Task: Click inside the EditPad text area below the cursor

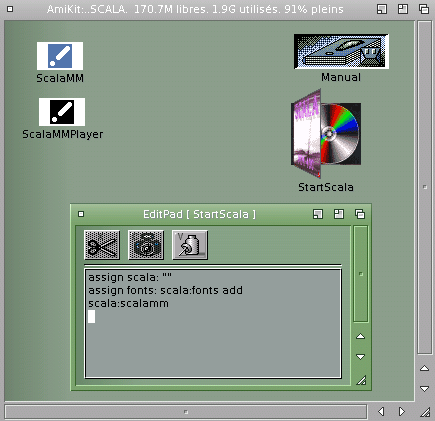Action: tap(213, 350)
